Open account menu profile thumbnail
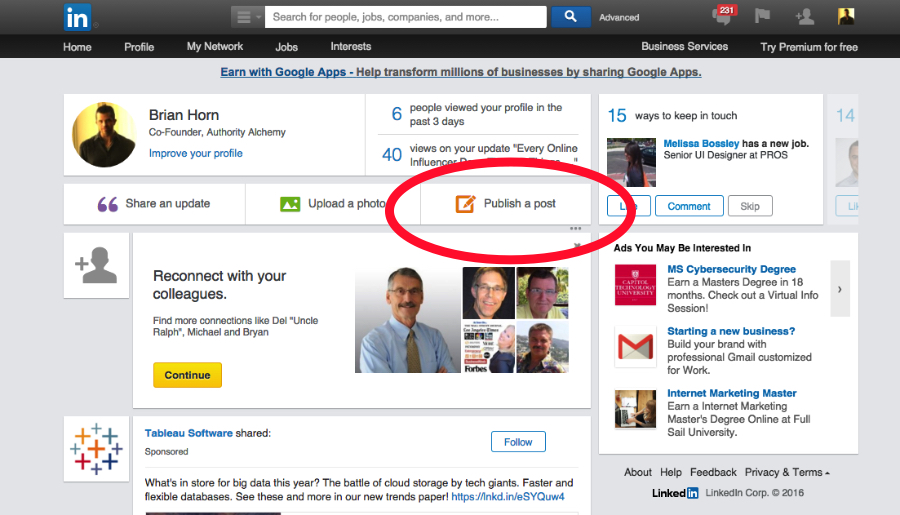 [846, 17]
